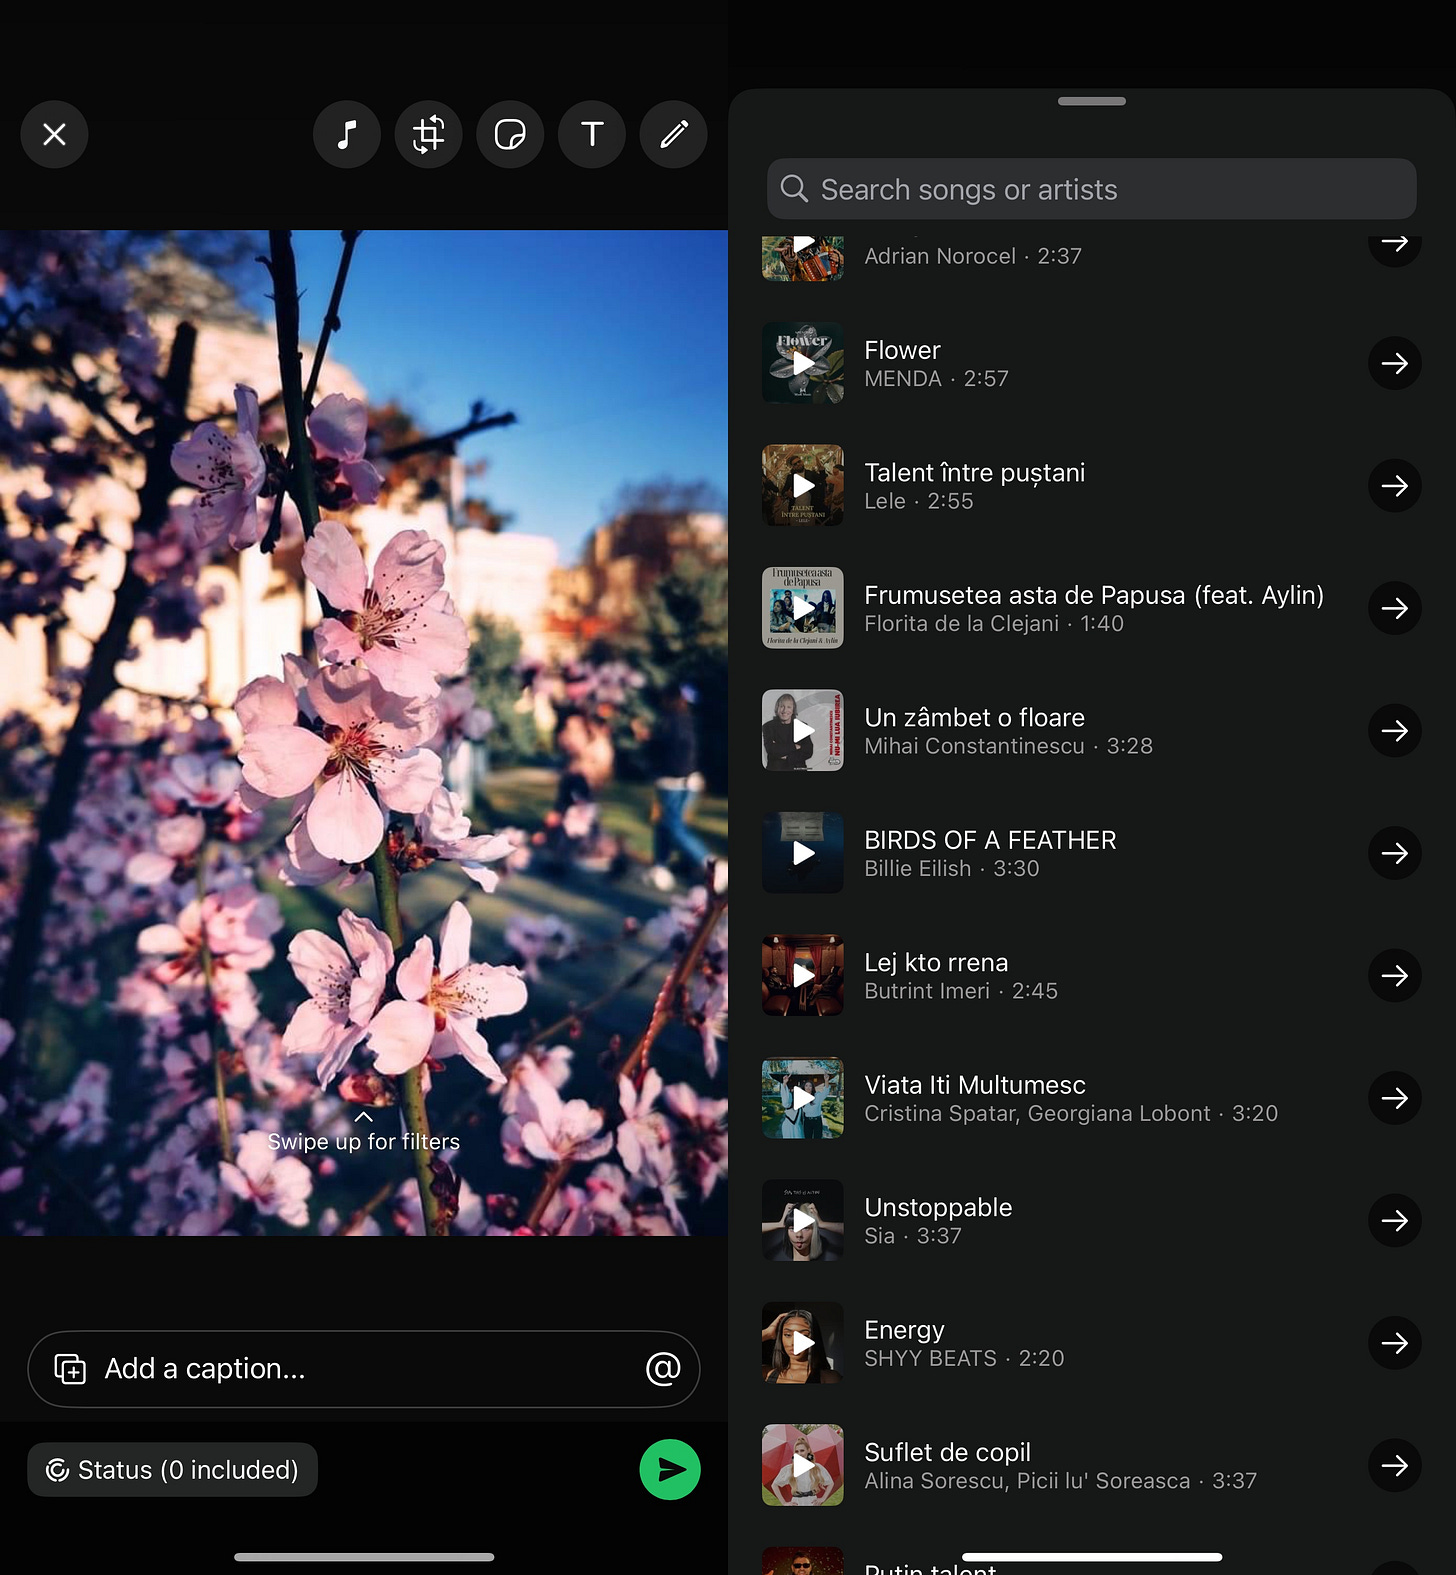Play preview of Un zâmbet o floare
Image resolution: width=1456 pixels, height=1575 pixels.
tap(803, 731)
